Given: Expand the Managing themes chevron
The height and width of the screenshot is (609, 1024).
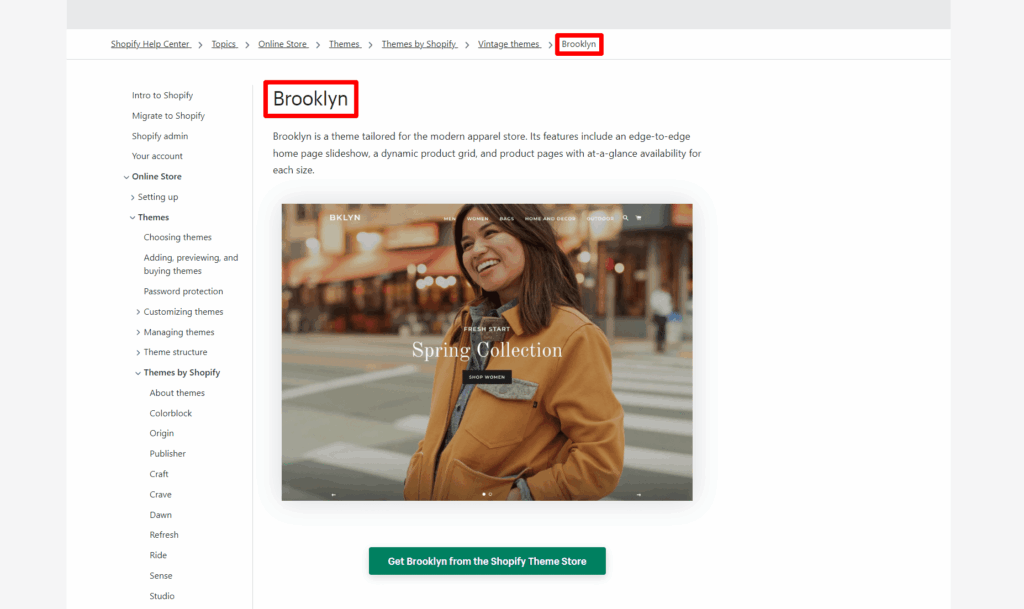Looking at the screenshot, I should 138,332.
